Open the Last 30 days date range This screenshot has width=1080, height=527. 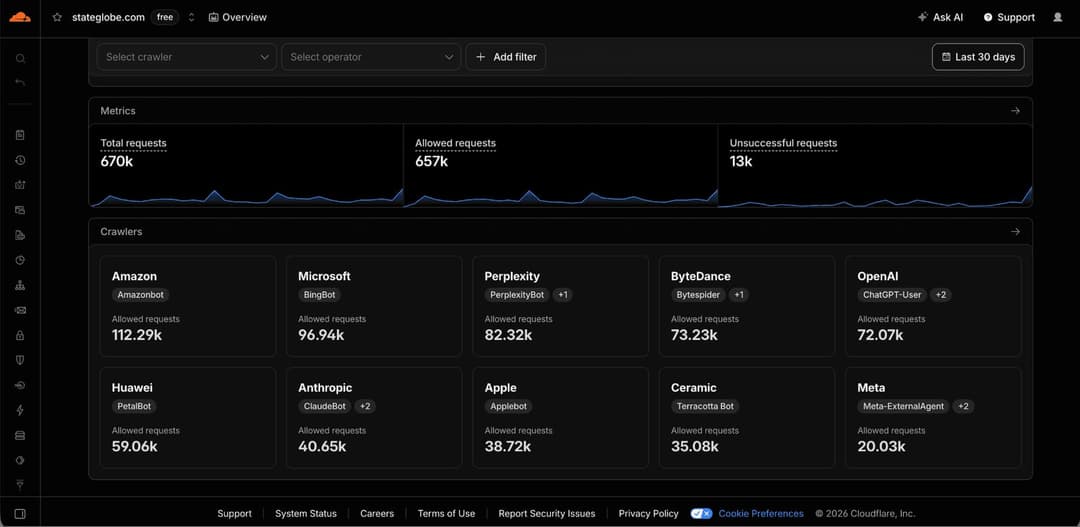[978, 56]
